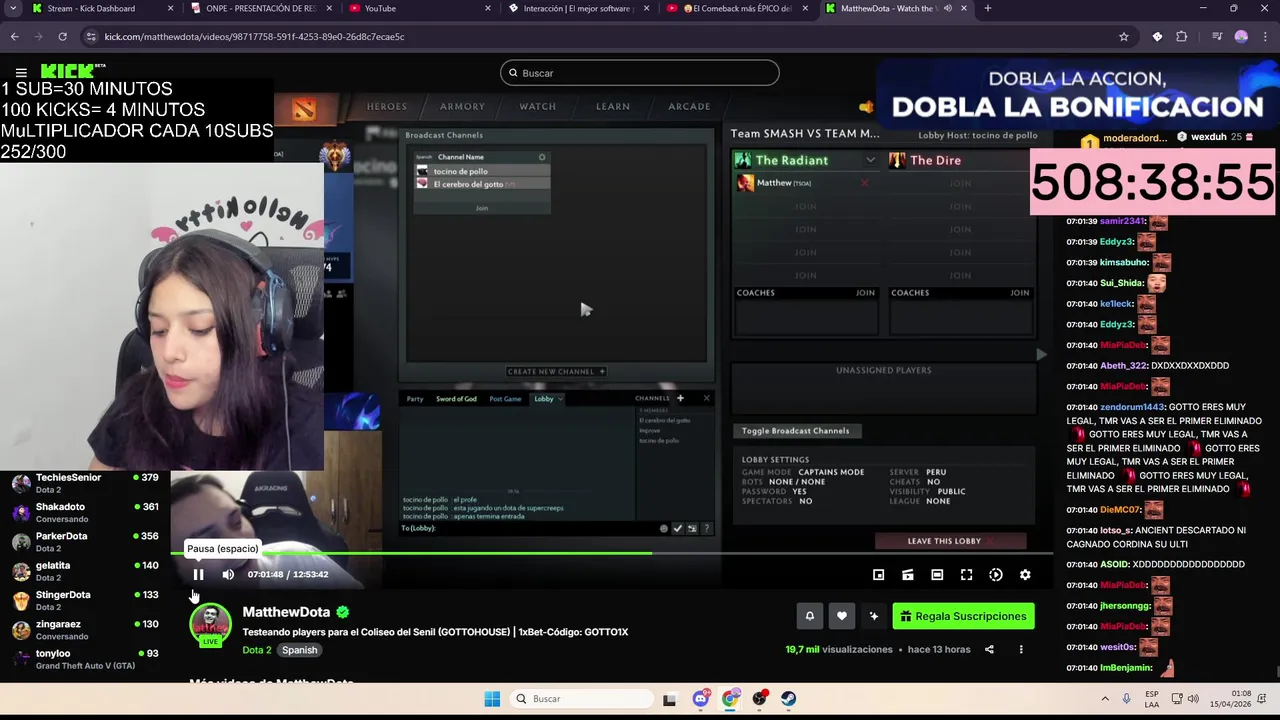Click the Buscar search field on Kick
Viewport: 1280px width, 720px height.
[x=640, y=73]
